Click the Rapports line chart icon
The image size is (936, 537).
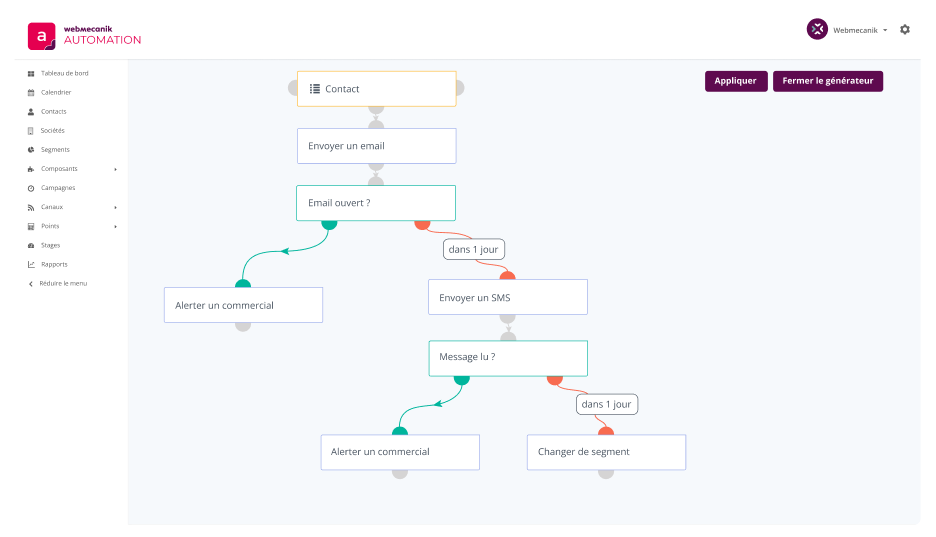tap(31, 264)
